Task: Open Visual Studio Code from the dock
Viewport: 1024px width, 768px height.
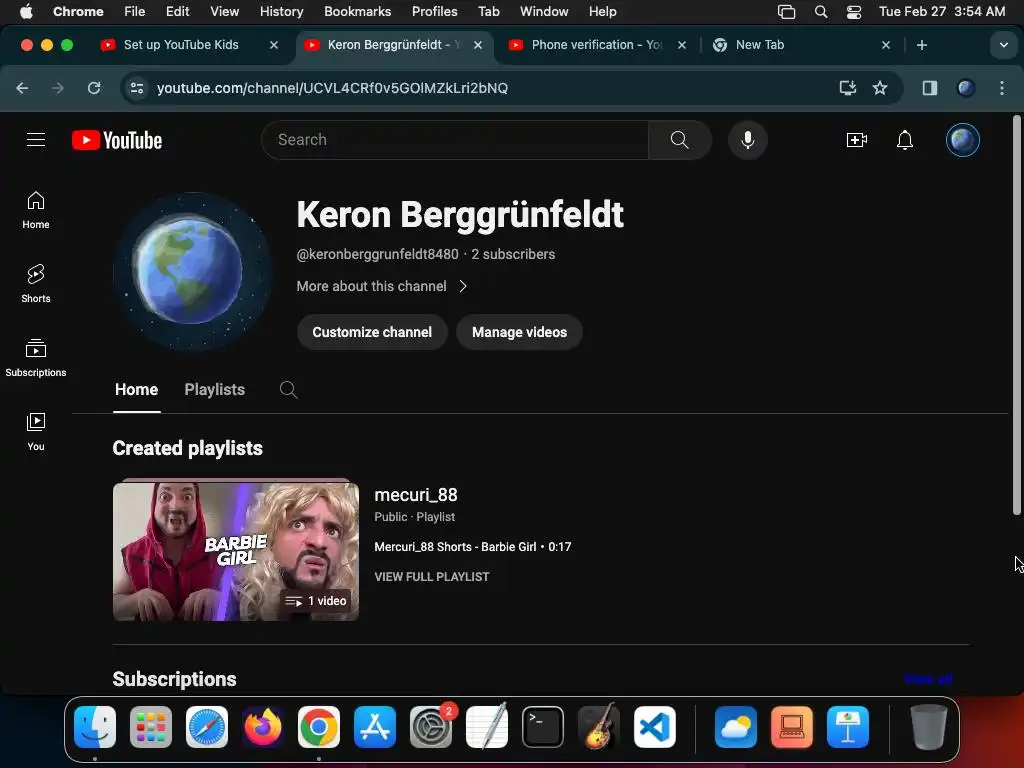Action: click(654, 727)
